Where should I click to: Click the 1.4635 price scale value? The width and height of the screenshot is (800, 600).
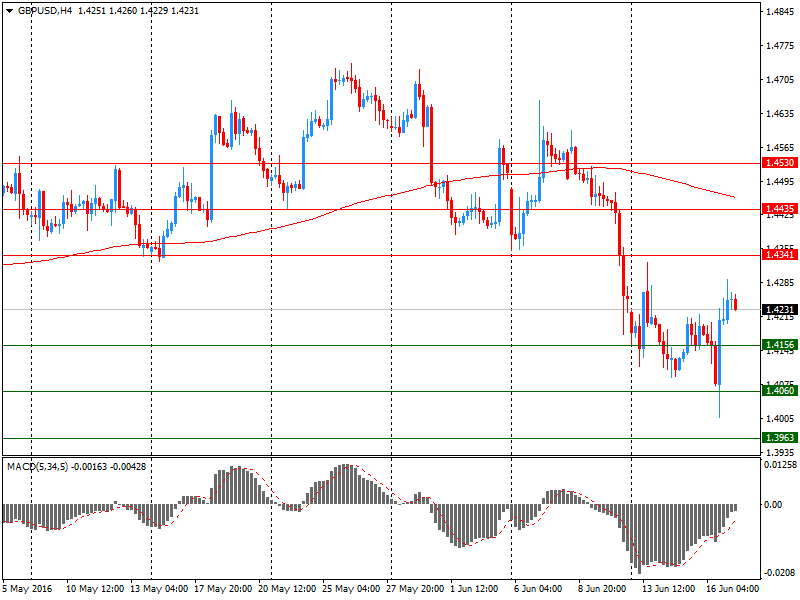click(780, 113)
